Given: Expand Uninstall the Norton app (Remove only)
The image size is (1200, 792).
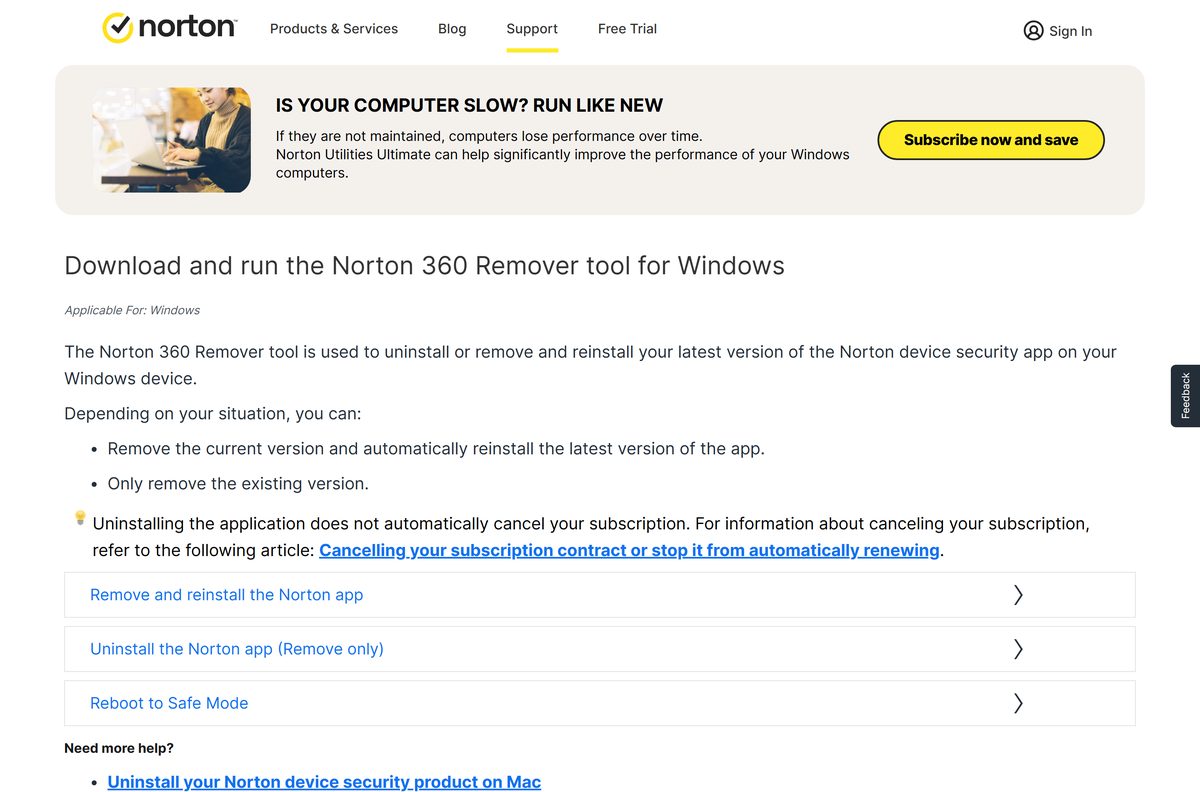Looking at the screenshot, I should coord(599,649).
